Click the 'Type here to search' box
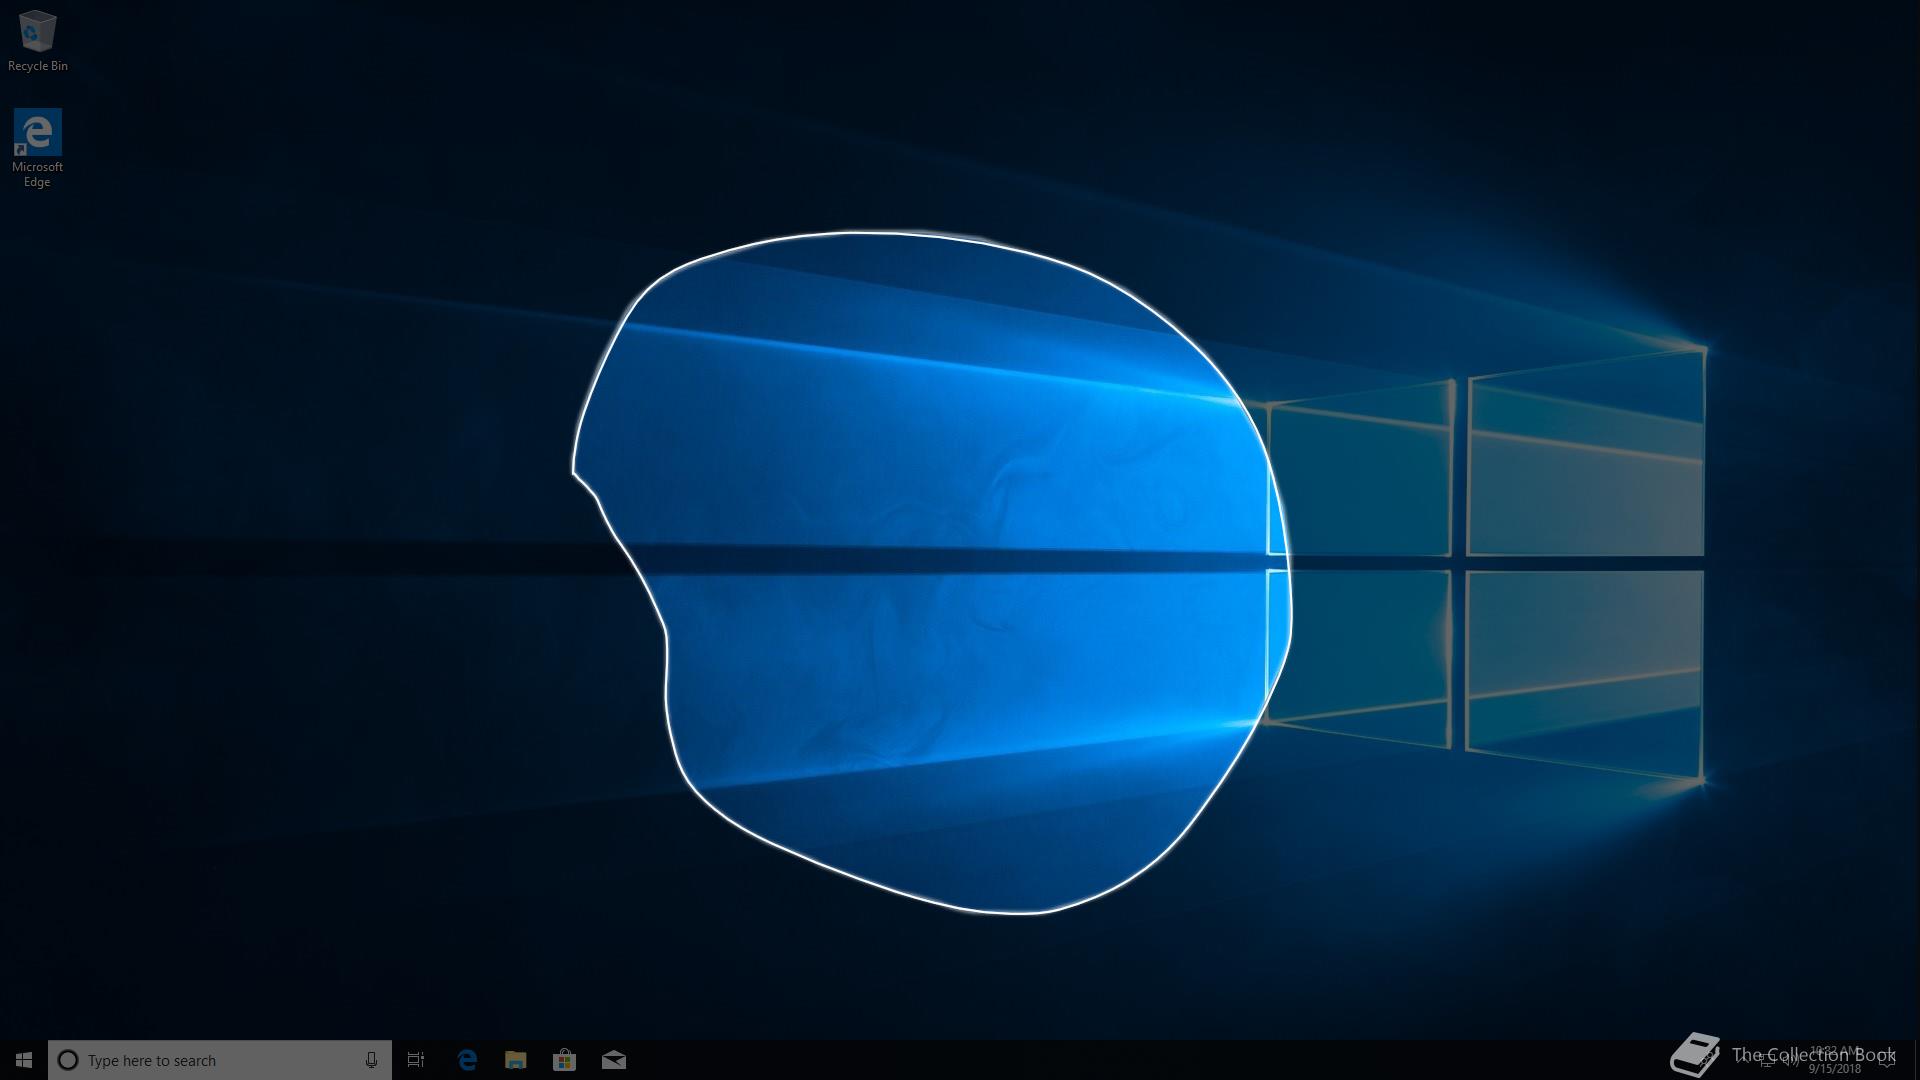Screen dimensions: 1920x1080 (x=220, y=1060)
